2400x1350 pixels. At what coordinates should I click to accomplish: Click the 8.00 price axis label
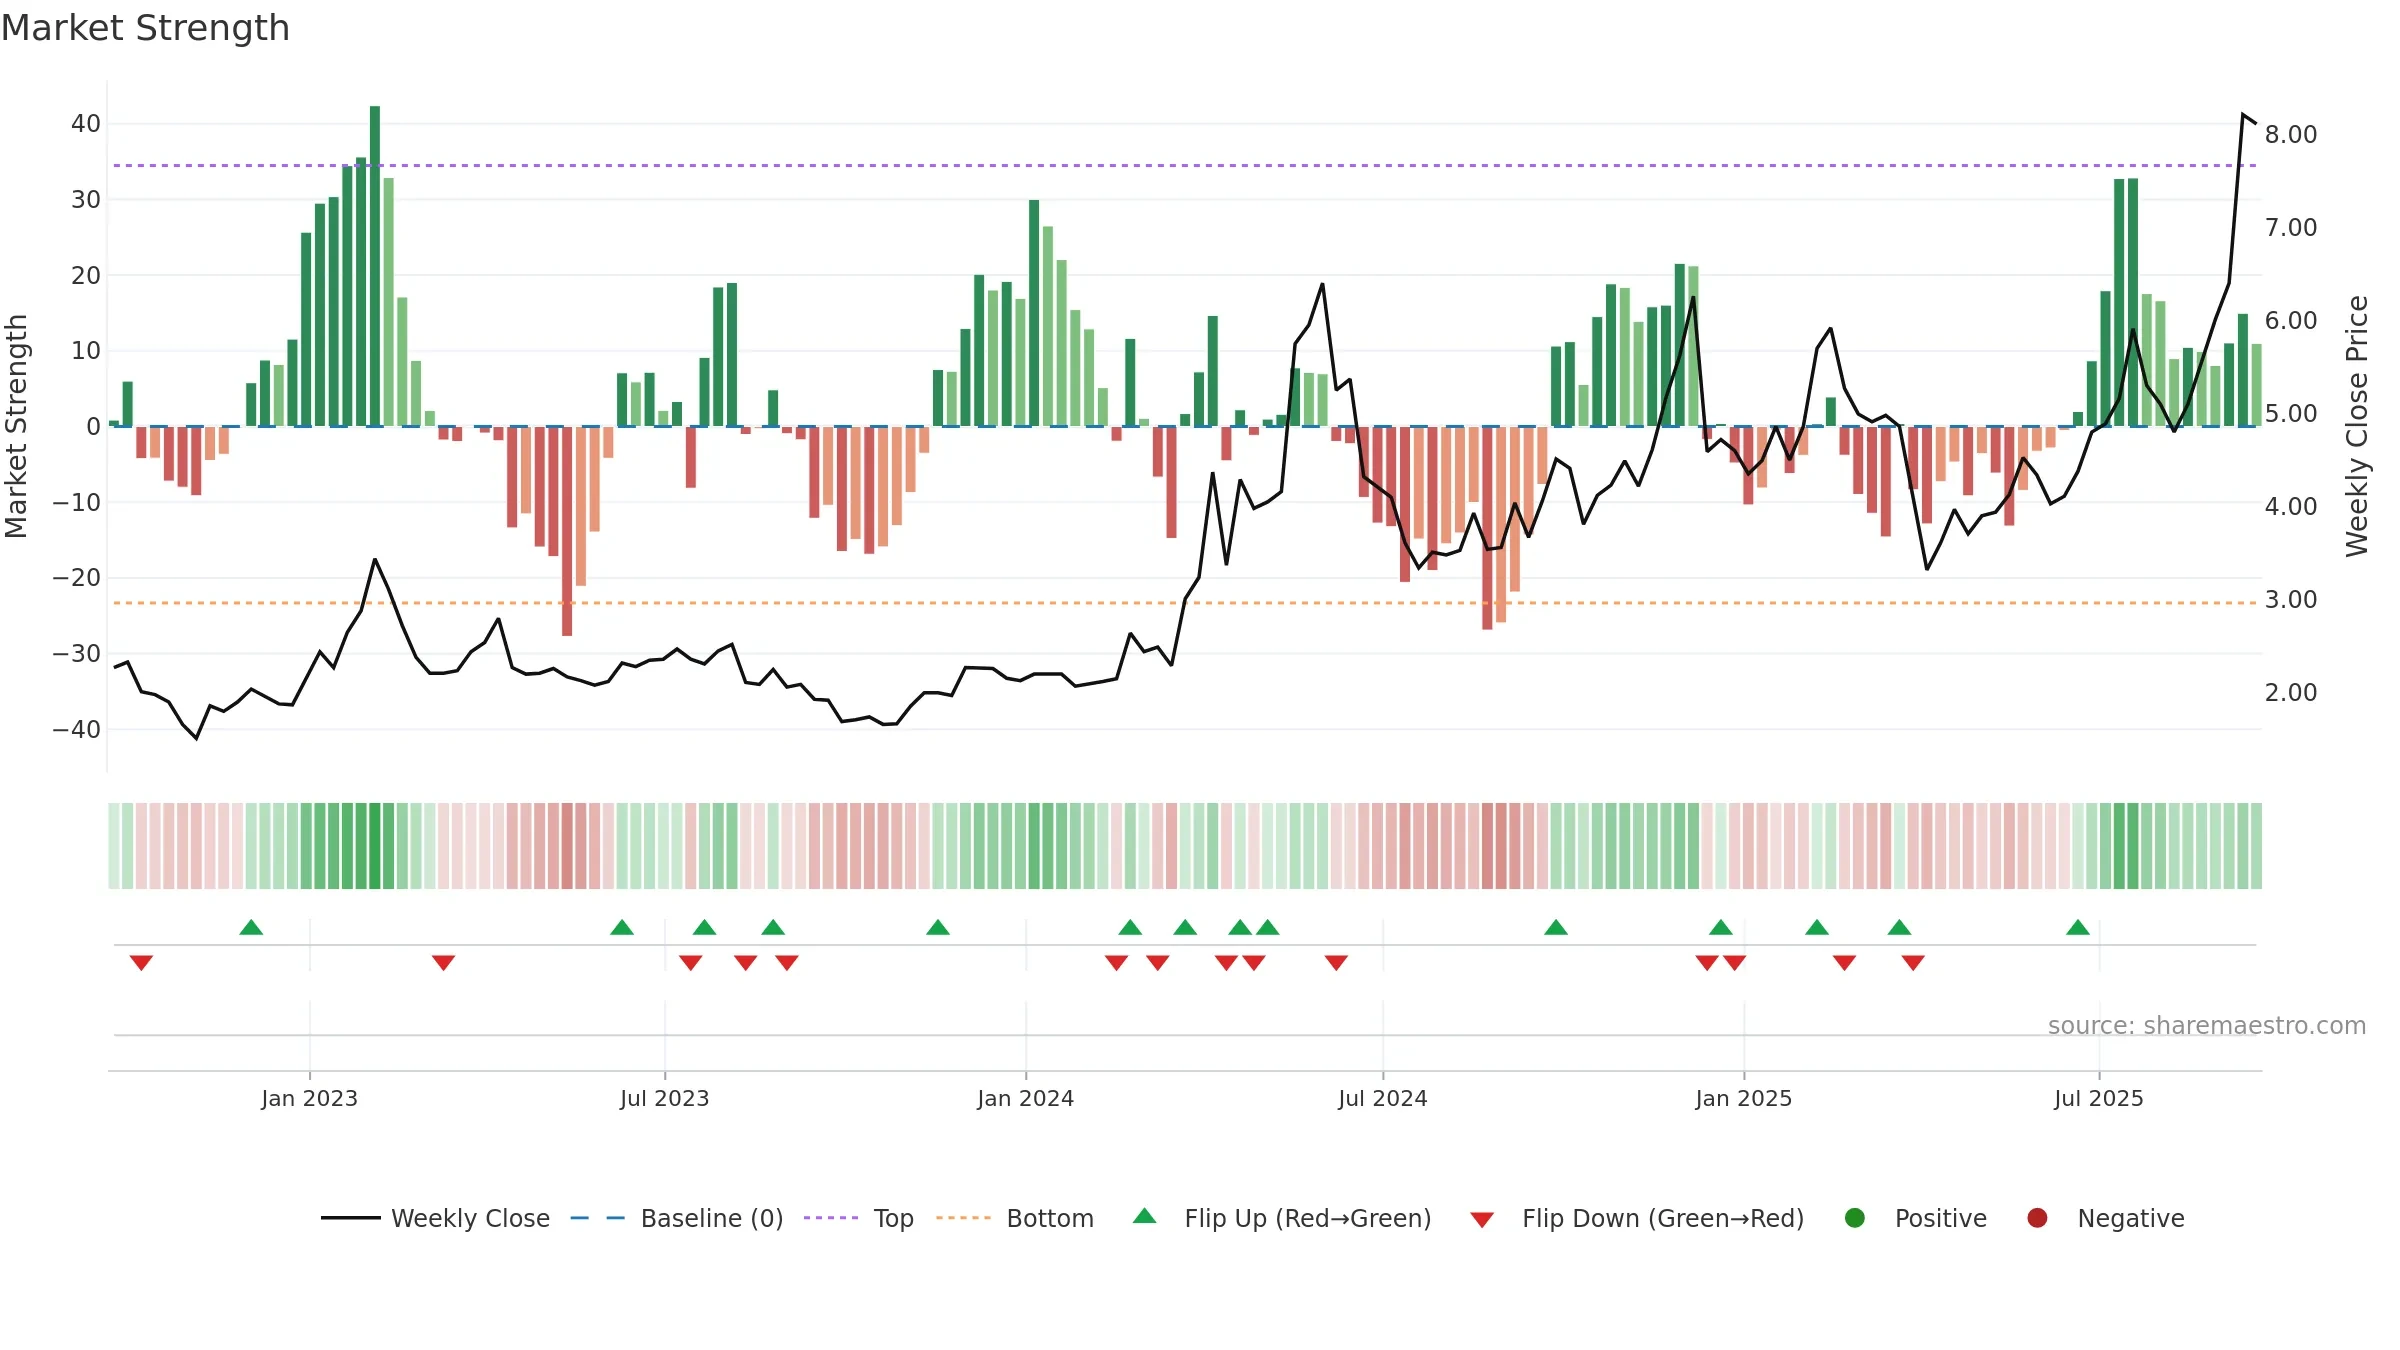click(2291, 134)
